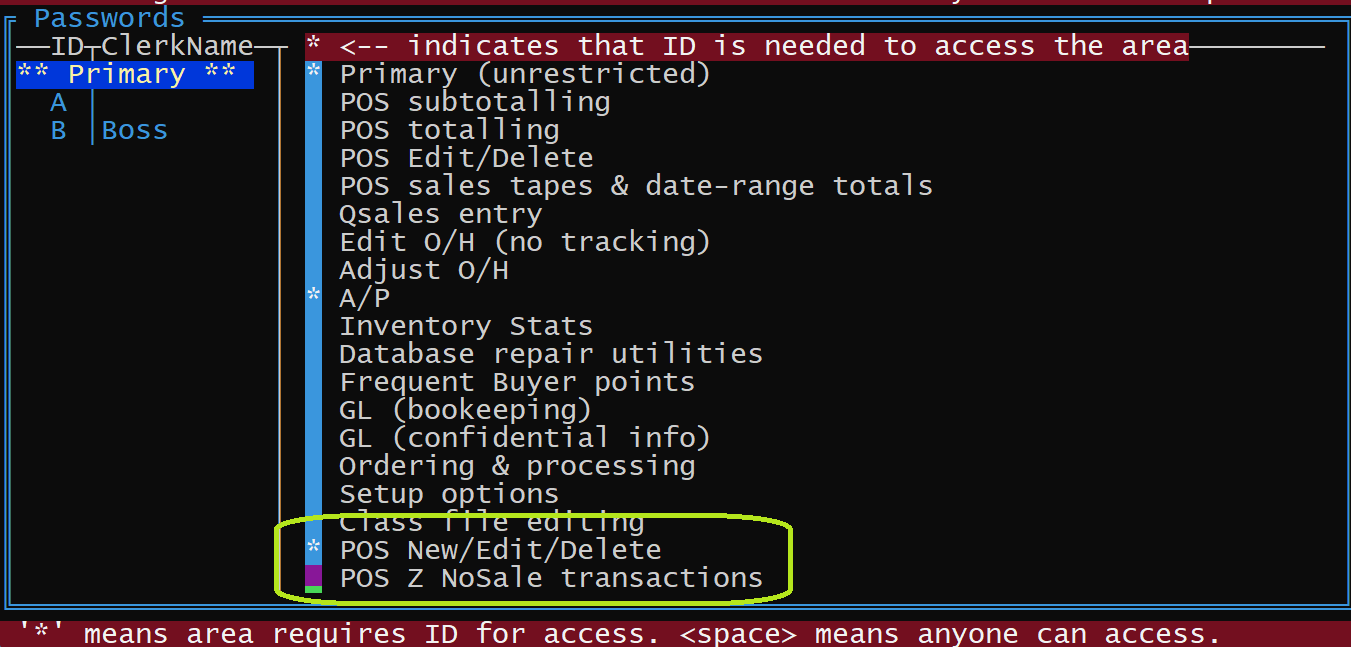This screenshot has width=1351, height=647.
Task: Select POS totalling area
Action: [x=449, y=131]
